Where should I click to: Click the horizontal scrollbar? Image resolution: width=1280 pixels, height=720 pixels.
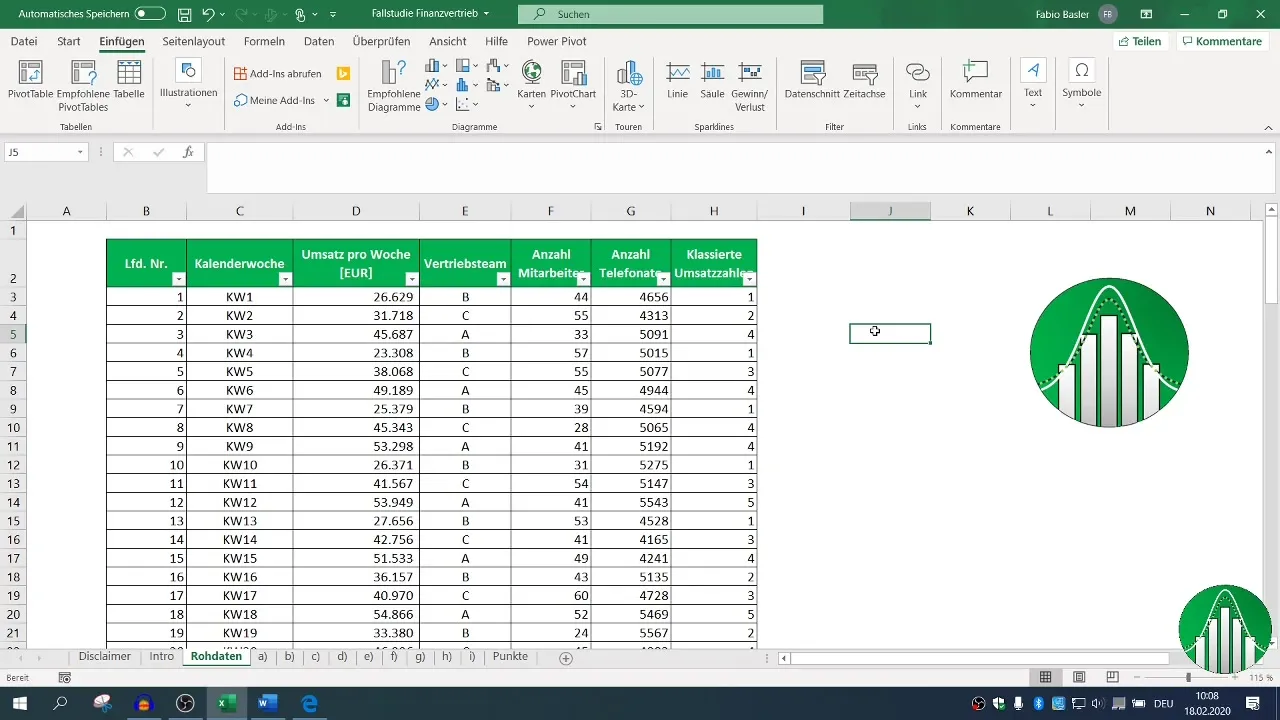point(979,658)
